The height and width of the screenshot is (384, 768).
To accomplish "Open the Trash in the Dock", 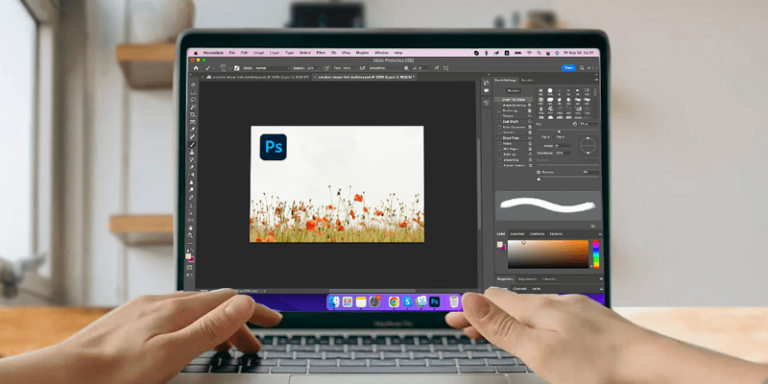I will point(455,302).
